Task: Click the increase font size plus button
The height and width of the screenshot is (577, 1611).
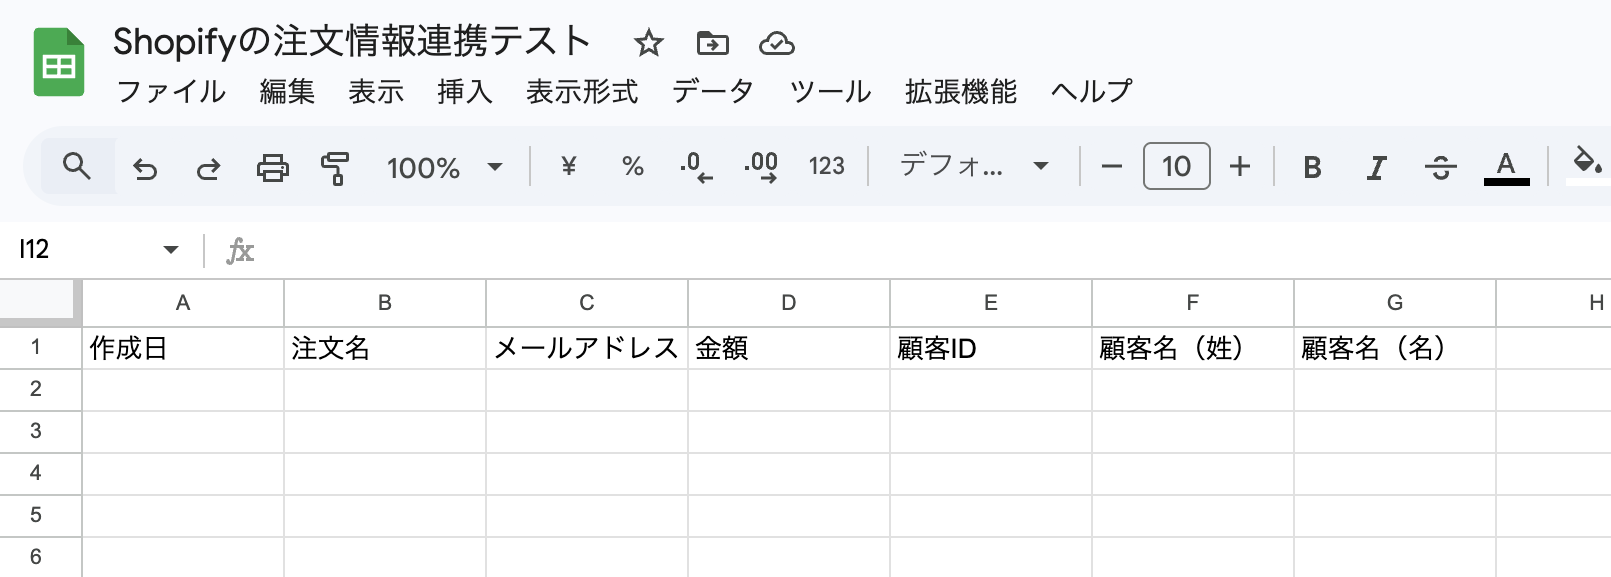Action: coord(1240,166)
